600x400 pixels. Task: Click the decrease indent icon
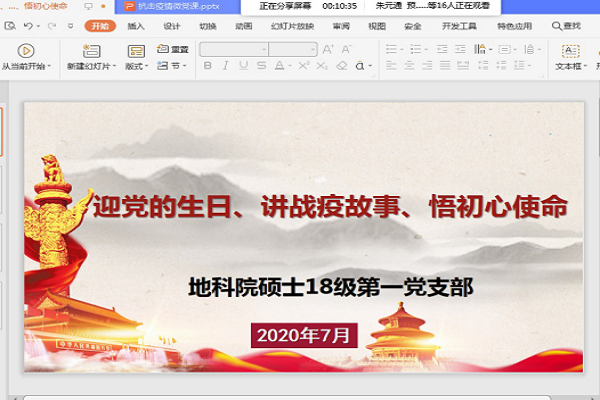click(442, 49)
